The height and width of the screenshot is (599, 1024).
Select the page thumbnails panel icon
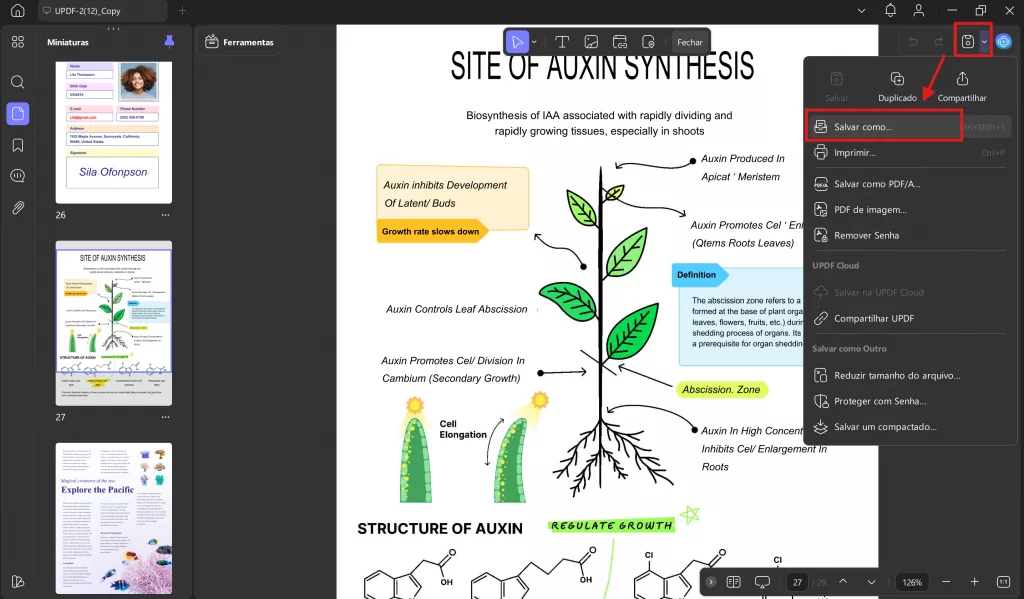pos(18,114)
